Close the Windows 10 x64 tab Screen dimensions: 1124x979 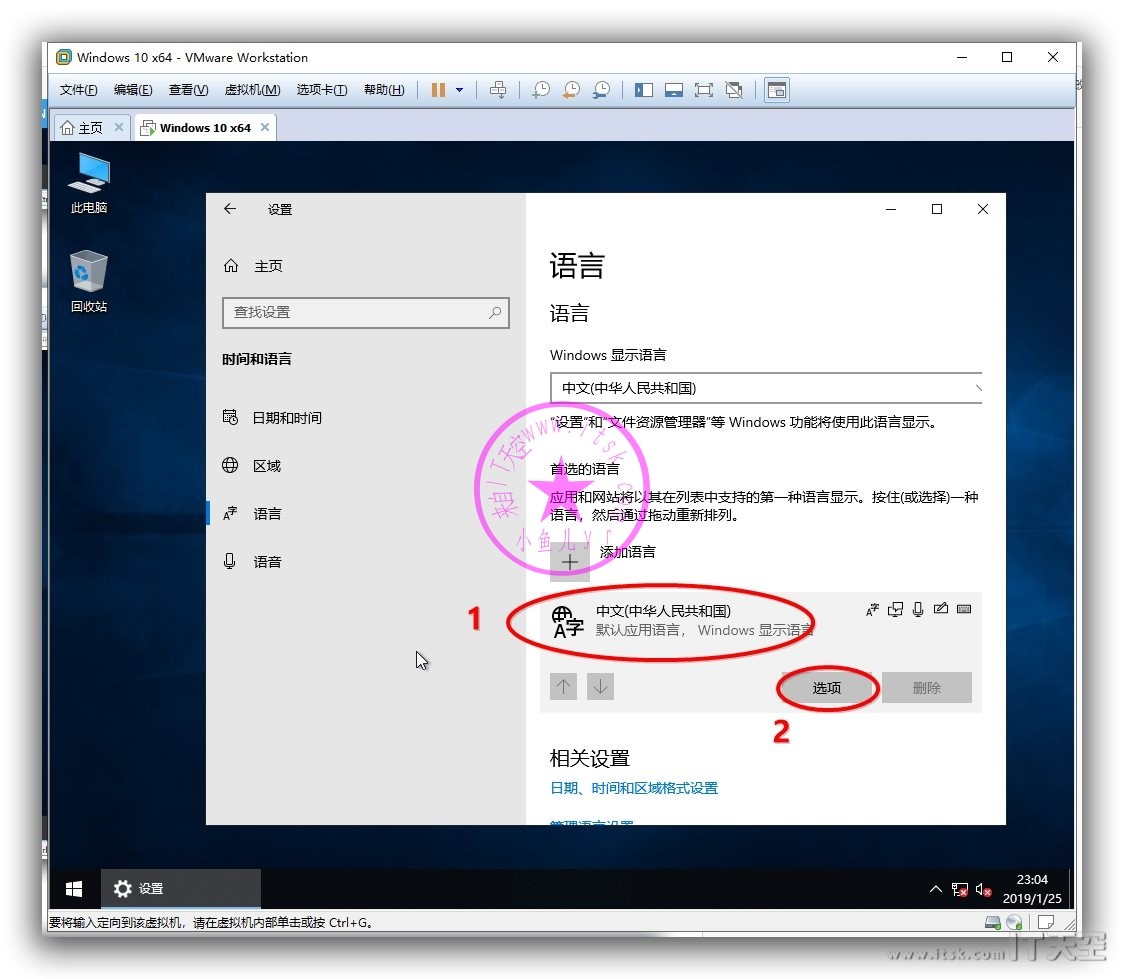pyautogui.click(x=265, y=127)
